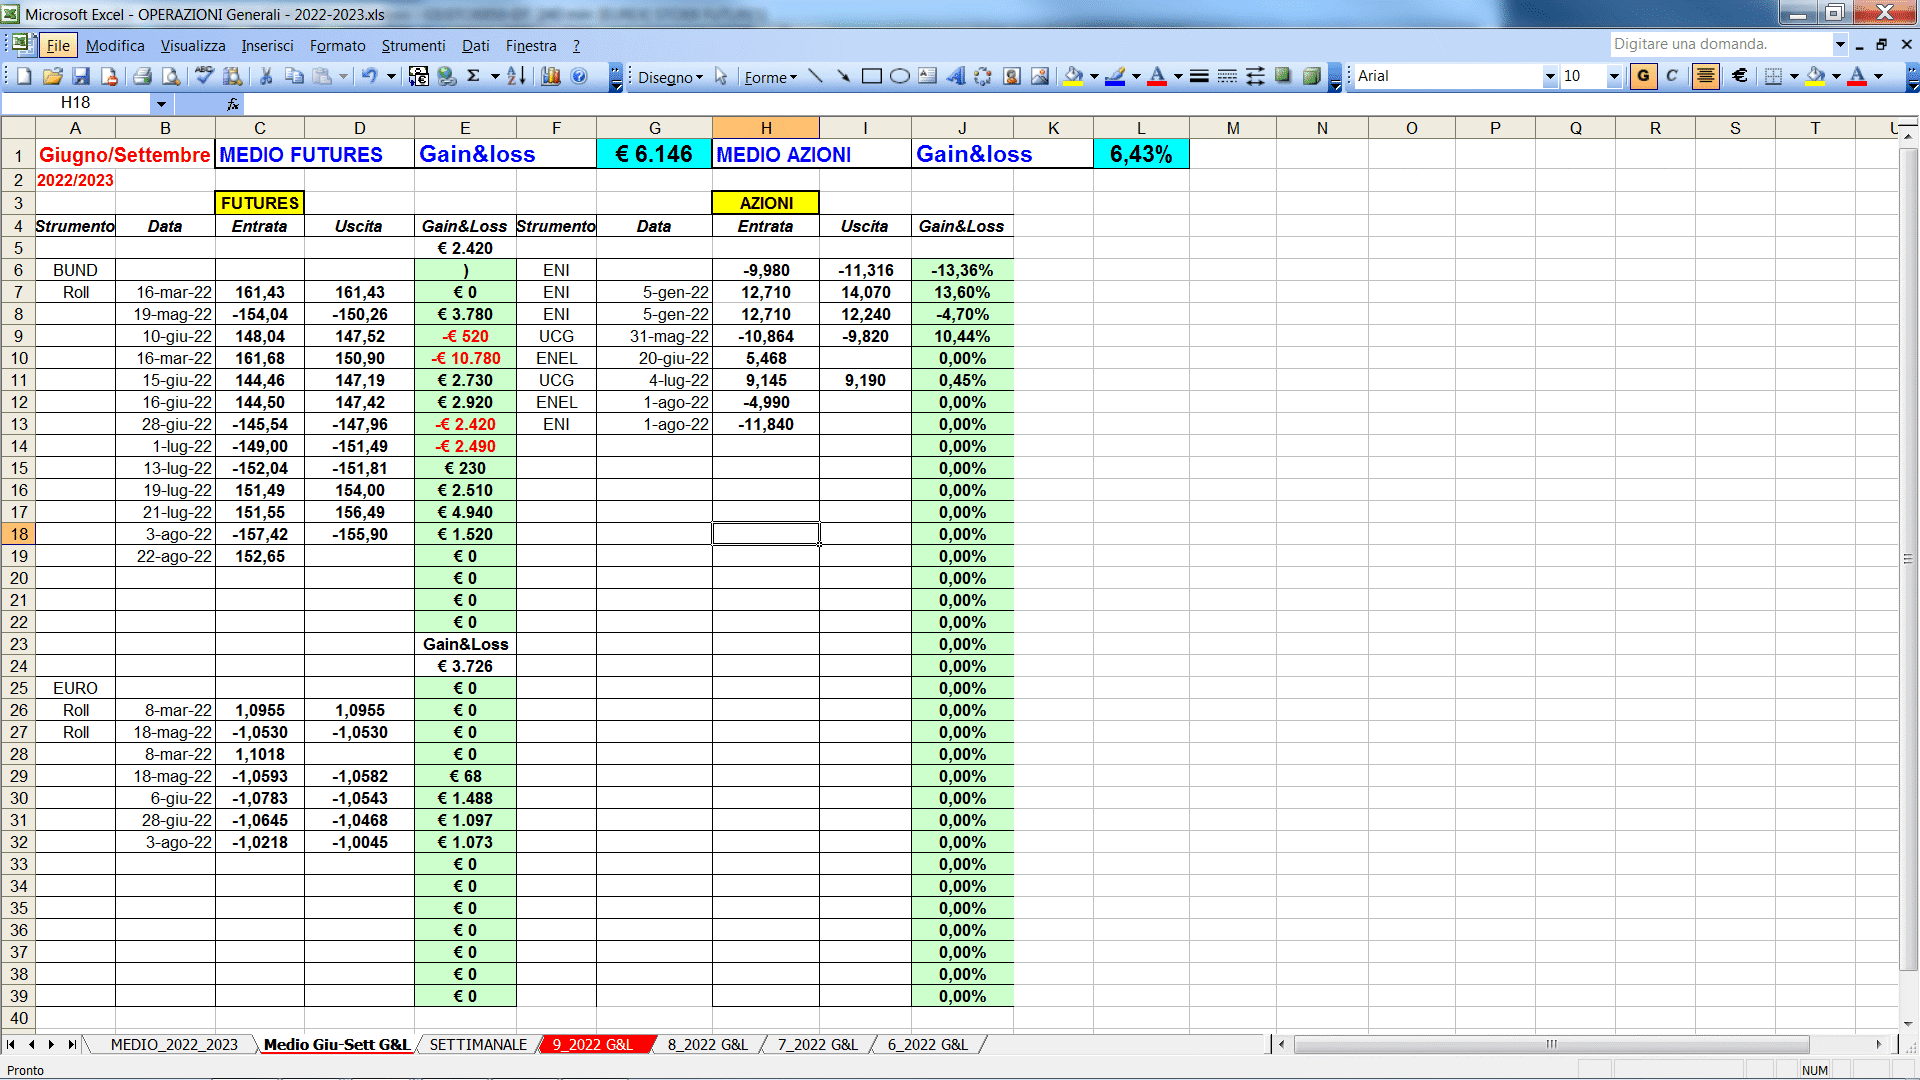Insert WordArt from the Drawing toolbar
Image resolution: width=1920 pixels, height=1080 pixels.
pyautogui.click(x=956, y=76)
